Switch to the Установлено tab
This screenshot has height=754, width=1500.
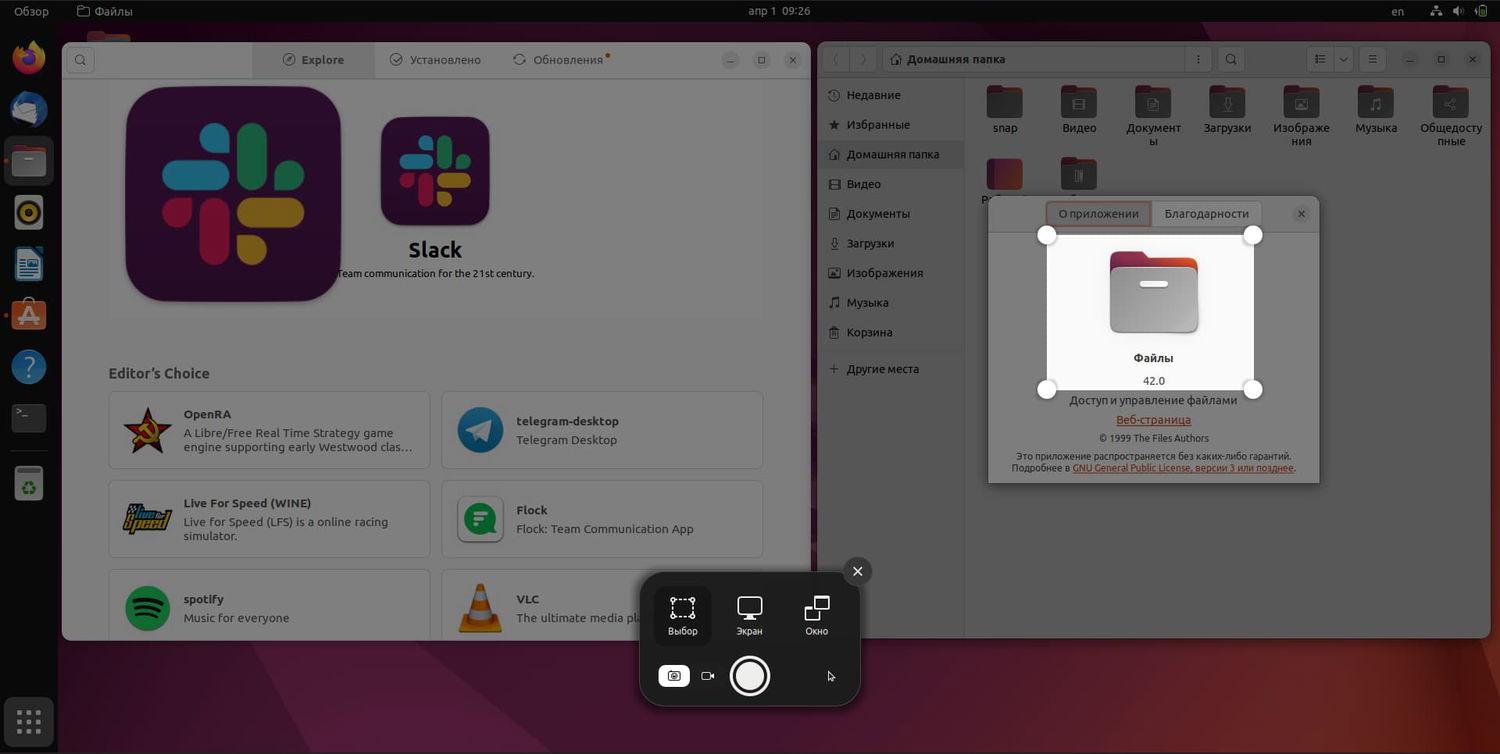coord(435,60)
